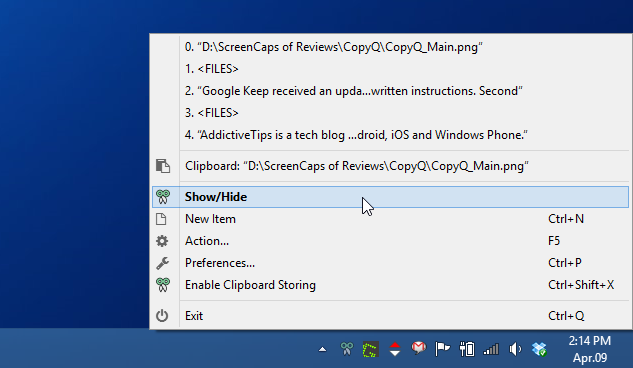The image size is (633, 368).
Task: Toggle main window with Show/Hide
Action: click(390, 197)
